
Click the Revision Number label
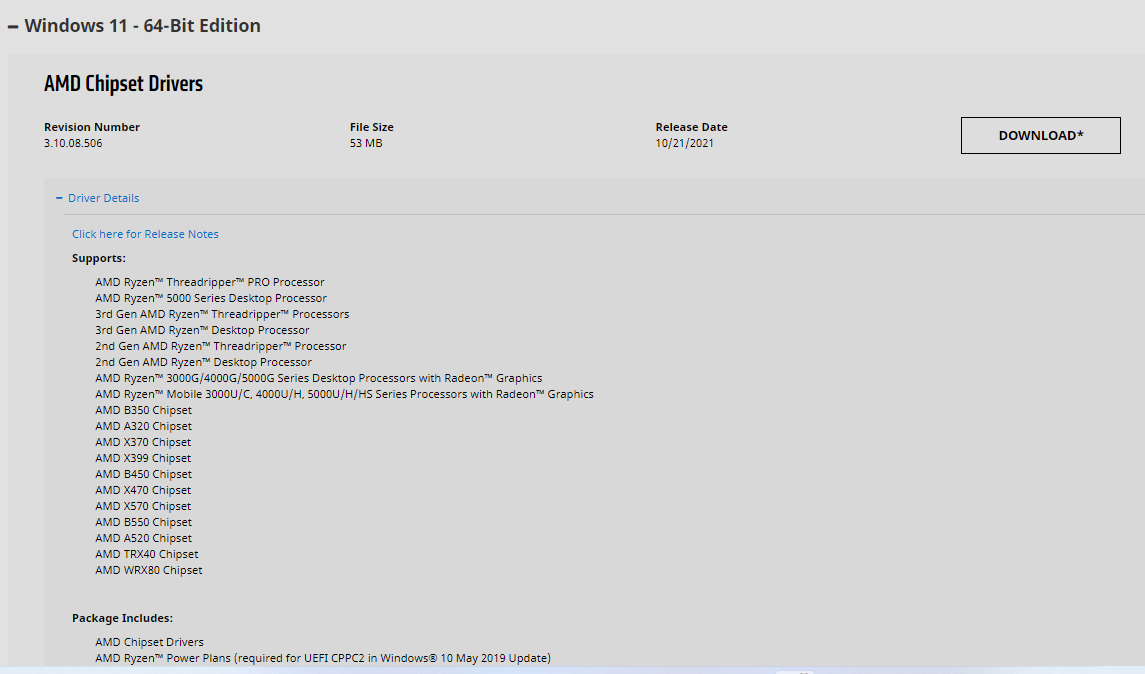(92, 127)
